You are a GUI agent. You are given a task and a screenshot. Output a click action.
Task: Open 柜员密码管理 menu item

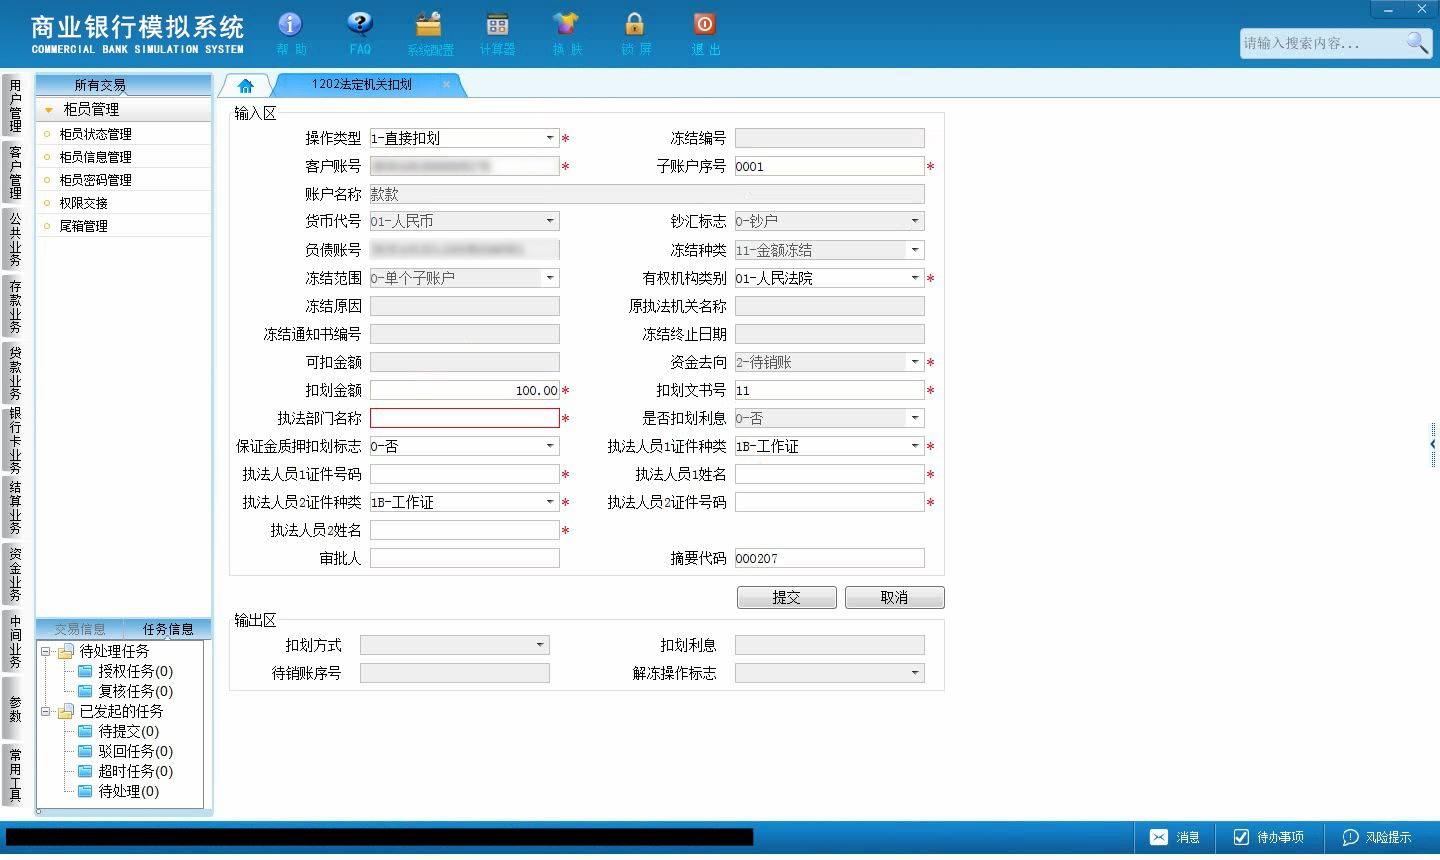pyautogui.click(x=95, y=180)
